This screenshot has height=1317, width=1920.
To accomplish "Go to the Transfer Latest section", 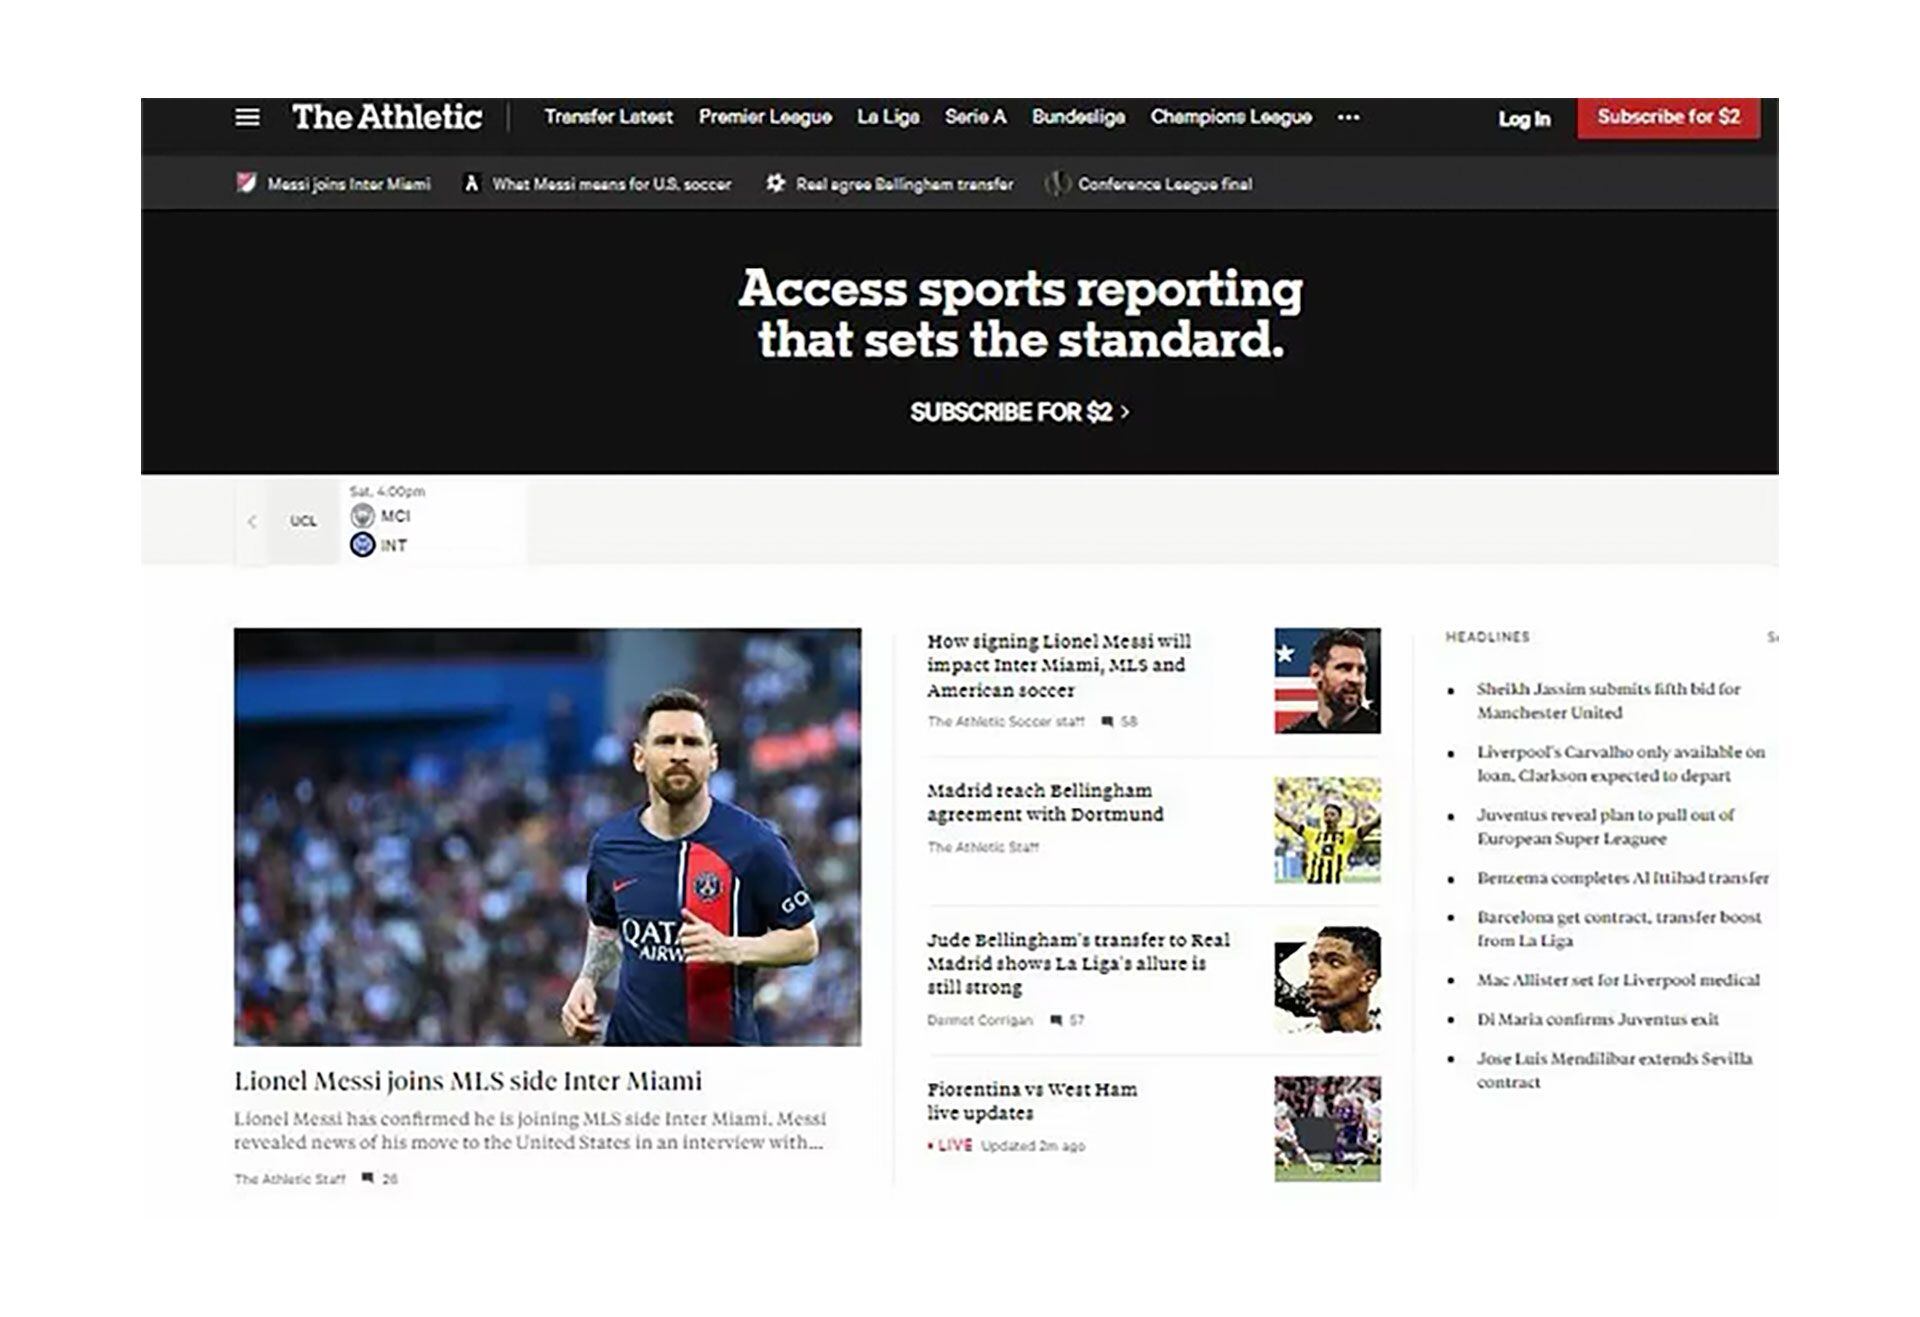I will pos(608,117).
